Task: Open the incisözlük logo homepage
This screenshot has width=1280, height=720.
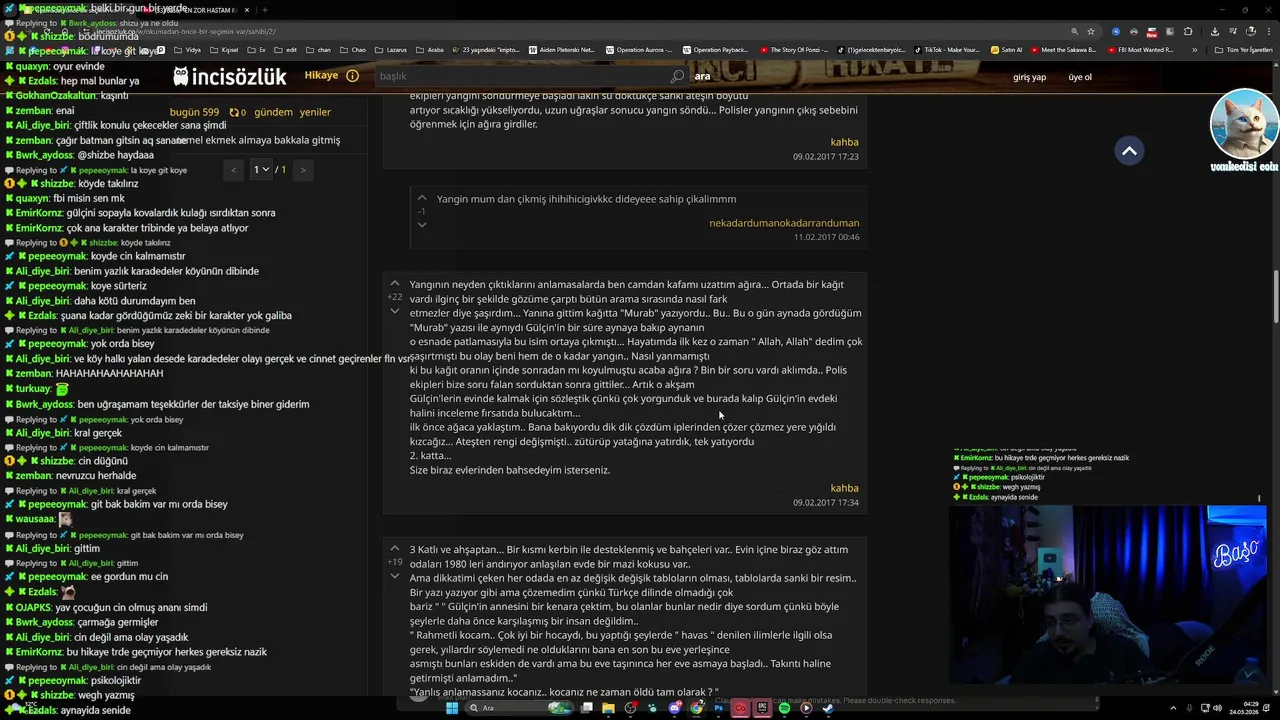Action: click(x=229, y=76)
